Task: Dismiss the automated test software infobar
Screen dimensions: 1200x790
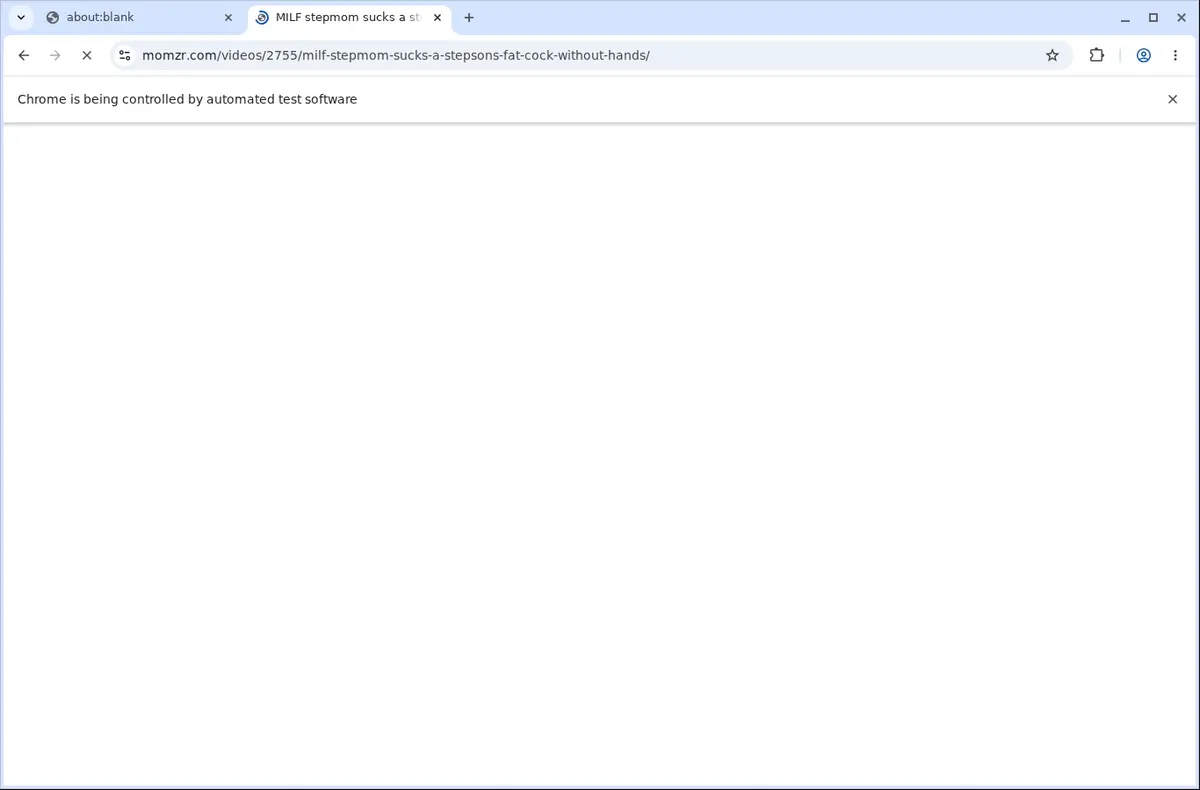Action: [x=1173, y=99]
